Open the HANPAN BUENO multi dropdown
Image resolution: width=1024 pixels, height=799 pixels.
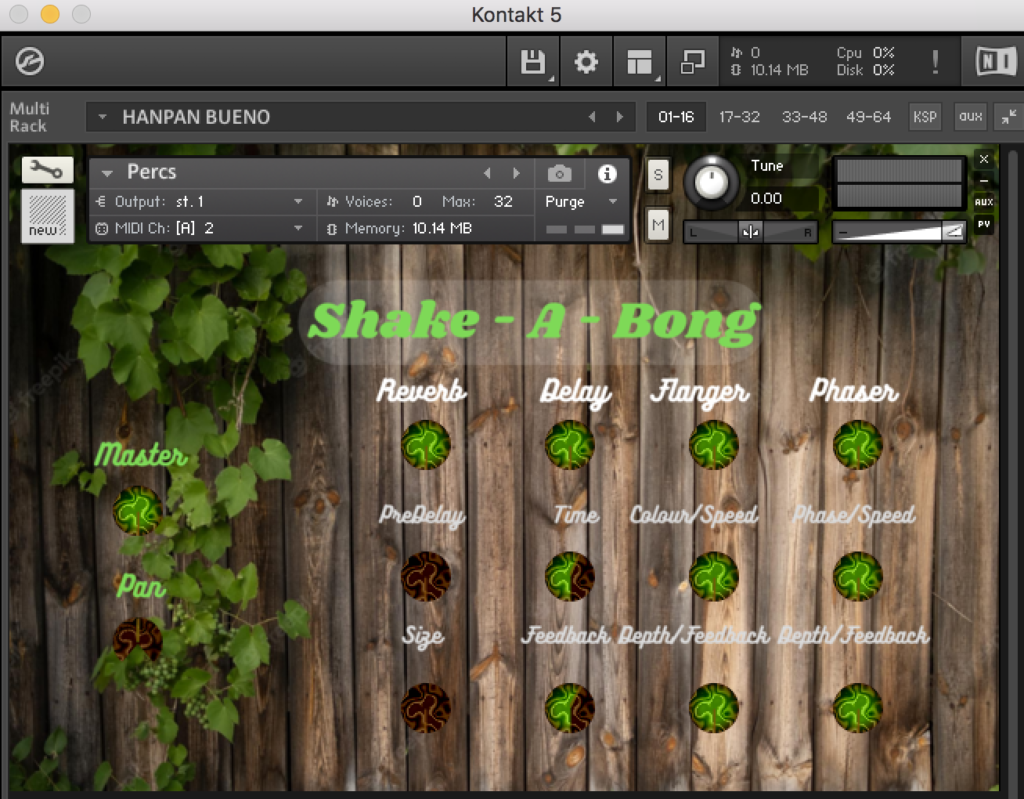pos(103,117)
